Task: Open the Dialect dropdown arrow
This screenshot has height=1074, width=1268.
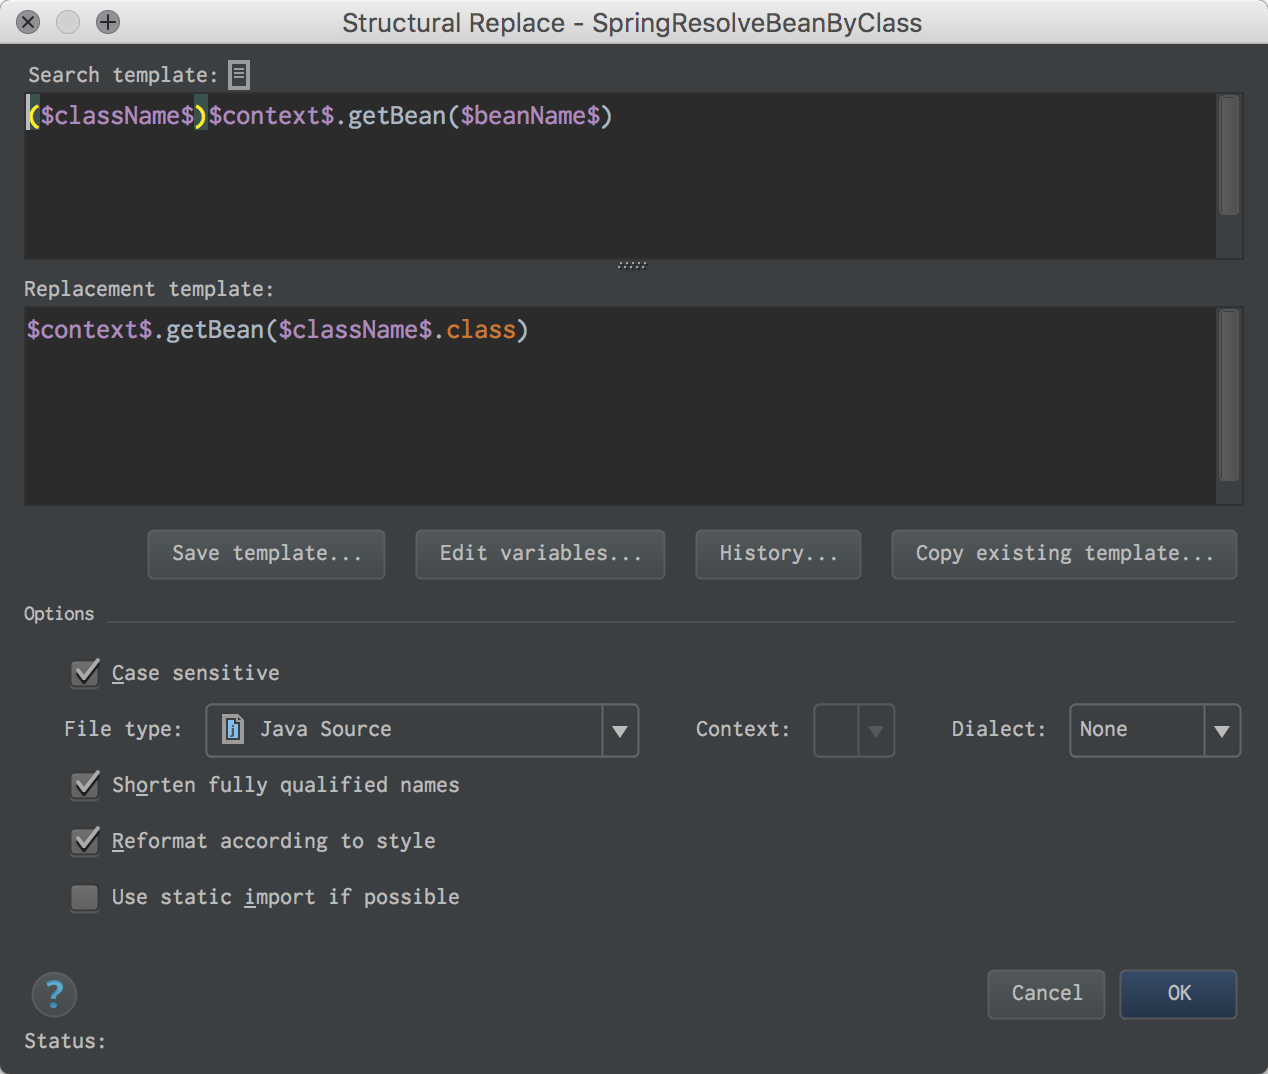Action: point(1222,731)
